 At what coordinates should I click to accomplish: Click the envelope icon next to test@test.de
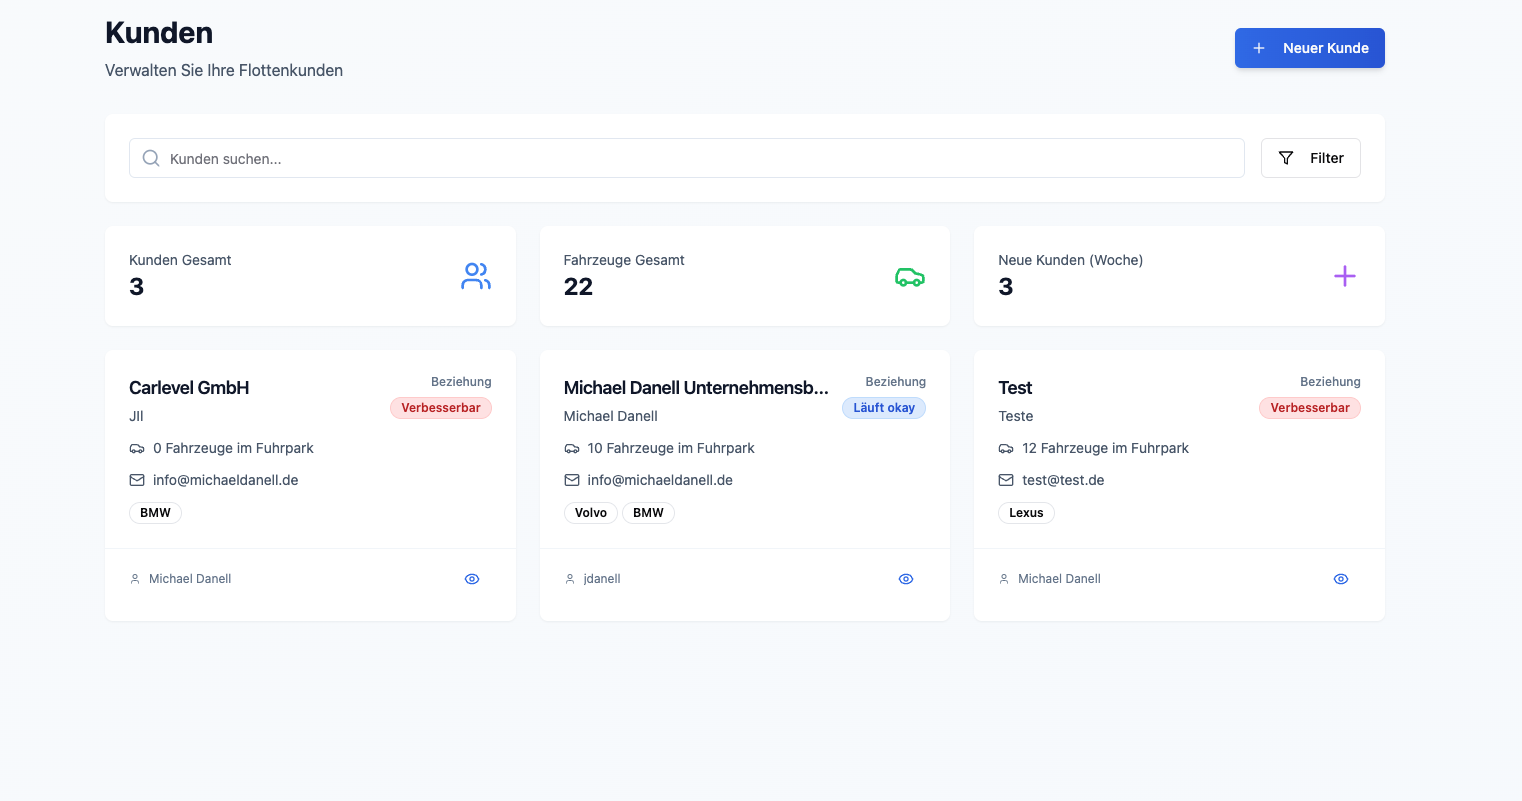click(x=1006, y=480)
